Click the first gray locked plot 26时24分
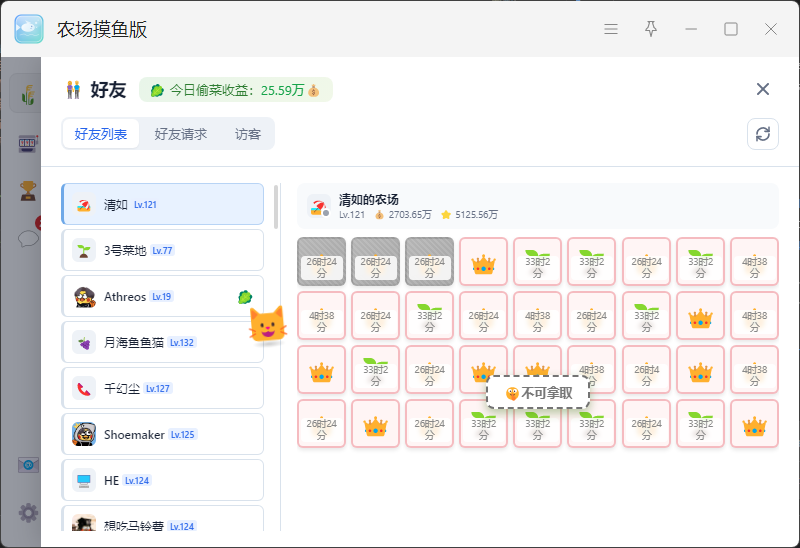Image resolution: width=800 pixels, height=548 pixels. tap(321, 262)
